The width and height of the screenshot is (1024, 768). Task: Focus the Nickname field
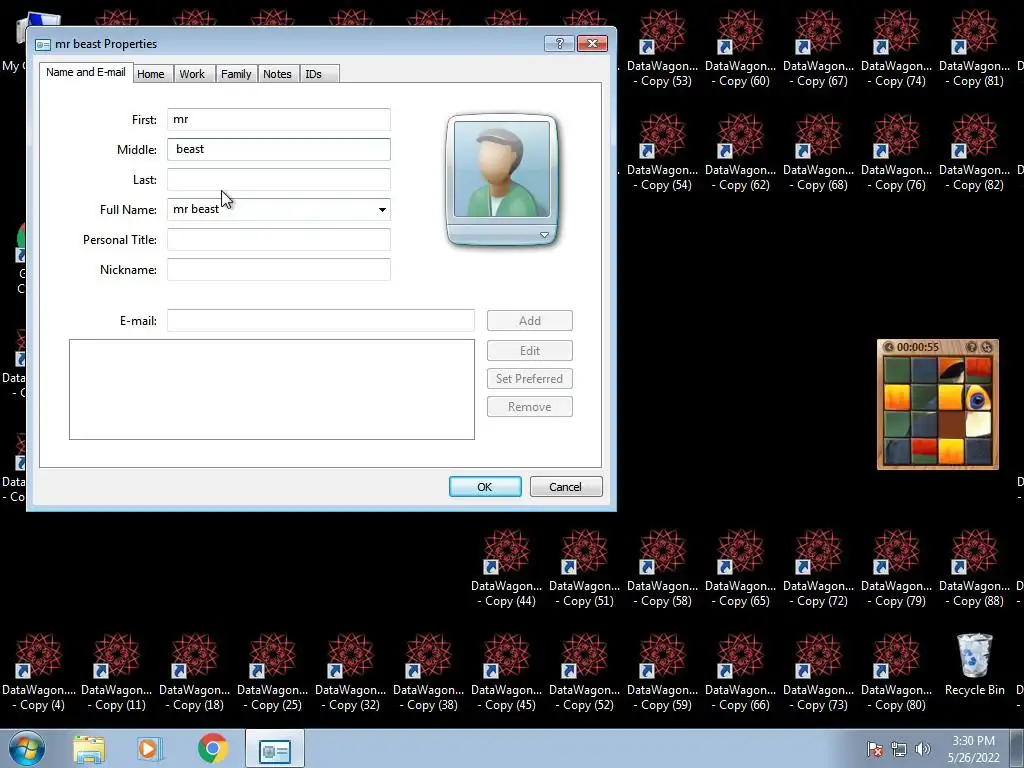click(279, 270)
